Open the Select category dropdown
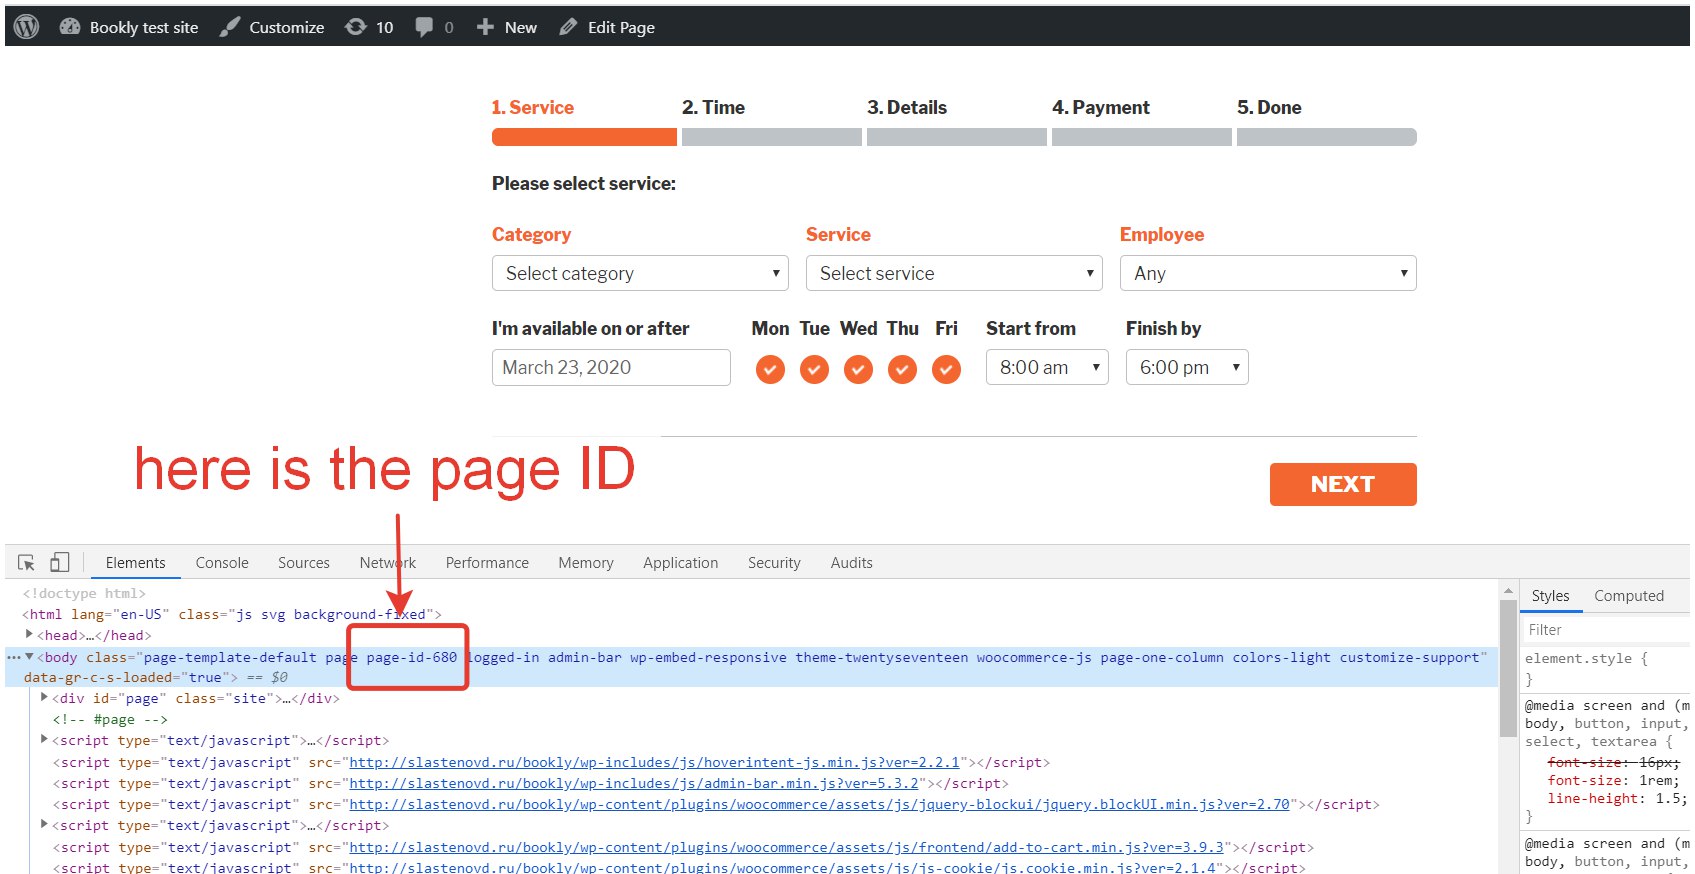 [x=640, y=273]
